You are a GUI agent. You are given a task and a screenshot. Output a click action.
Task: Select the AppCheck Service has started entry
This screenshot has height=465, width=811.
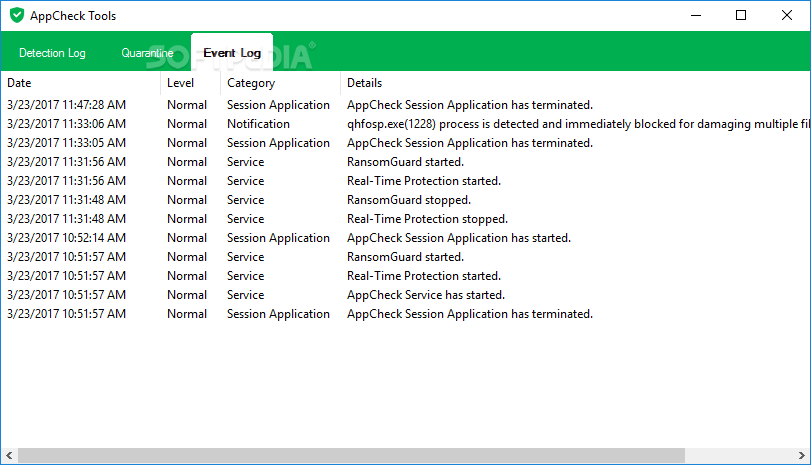coord(406,295)
